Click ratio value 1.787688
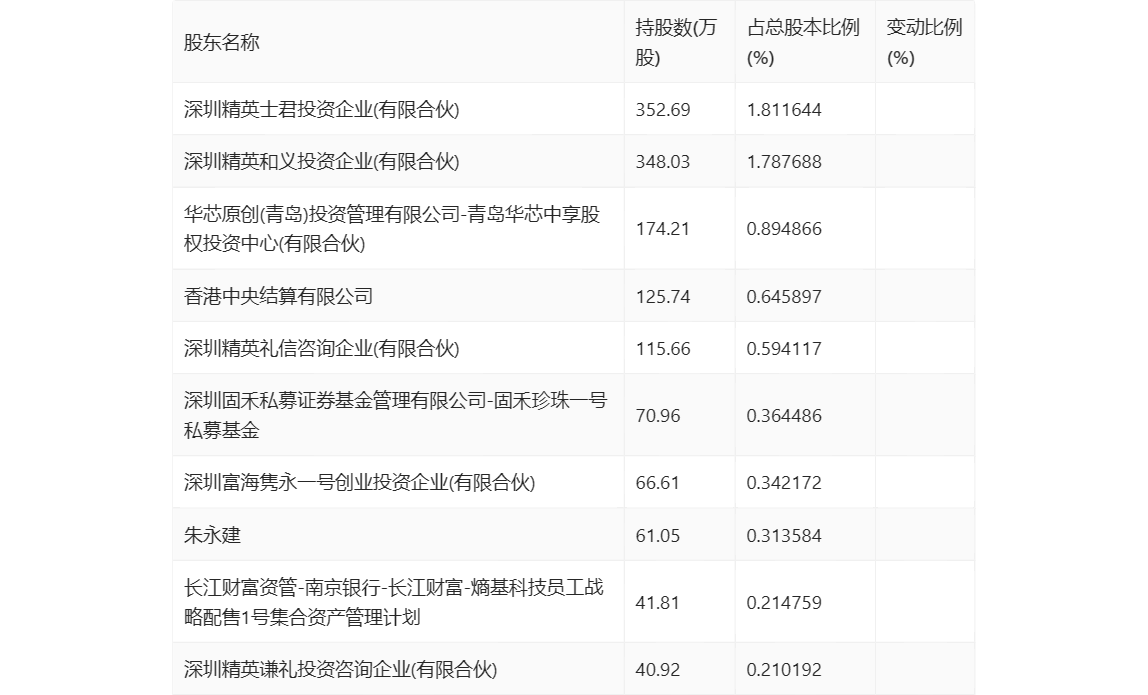This screenshot has width=1148, height=695. [x=784, y=162]
